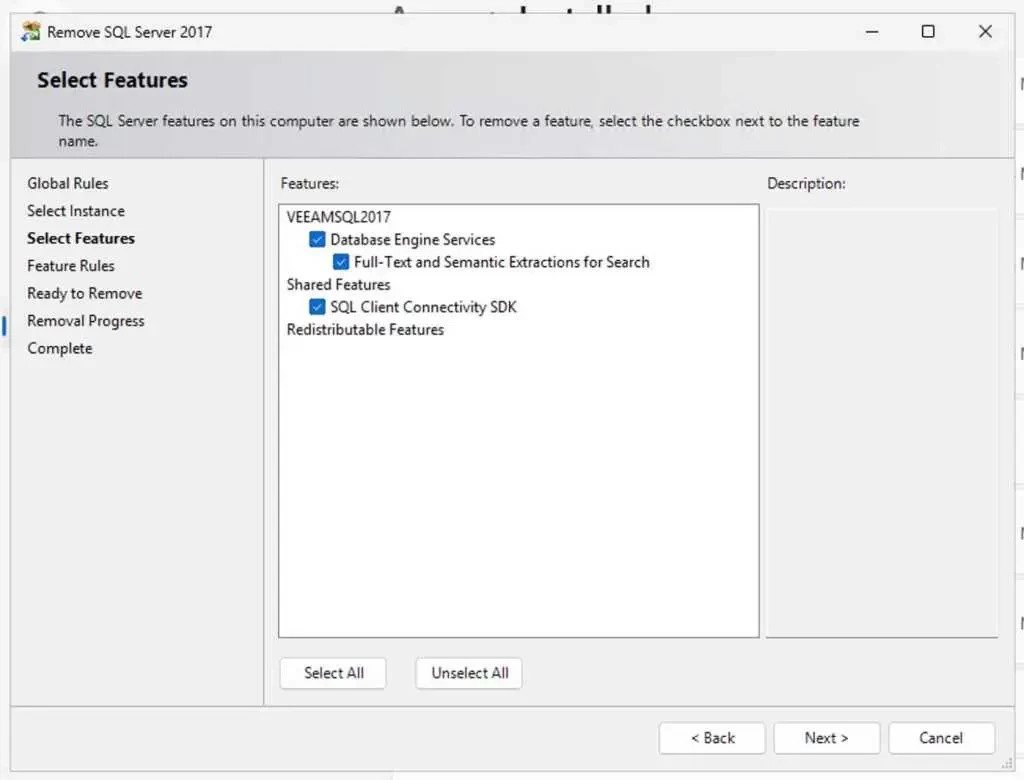1024x780 pixels.
Task: Click the SQL Client Connectivity SDK label
Action: click(423, 307)
